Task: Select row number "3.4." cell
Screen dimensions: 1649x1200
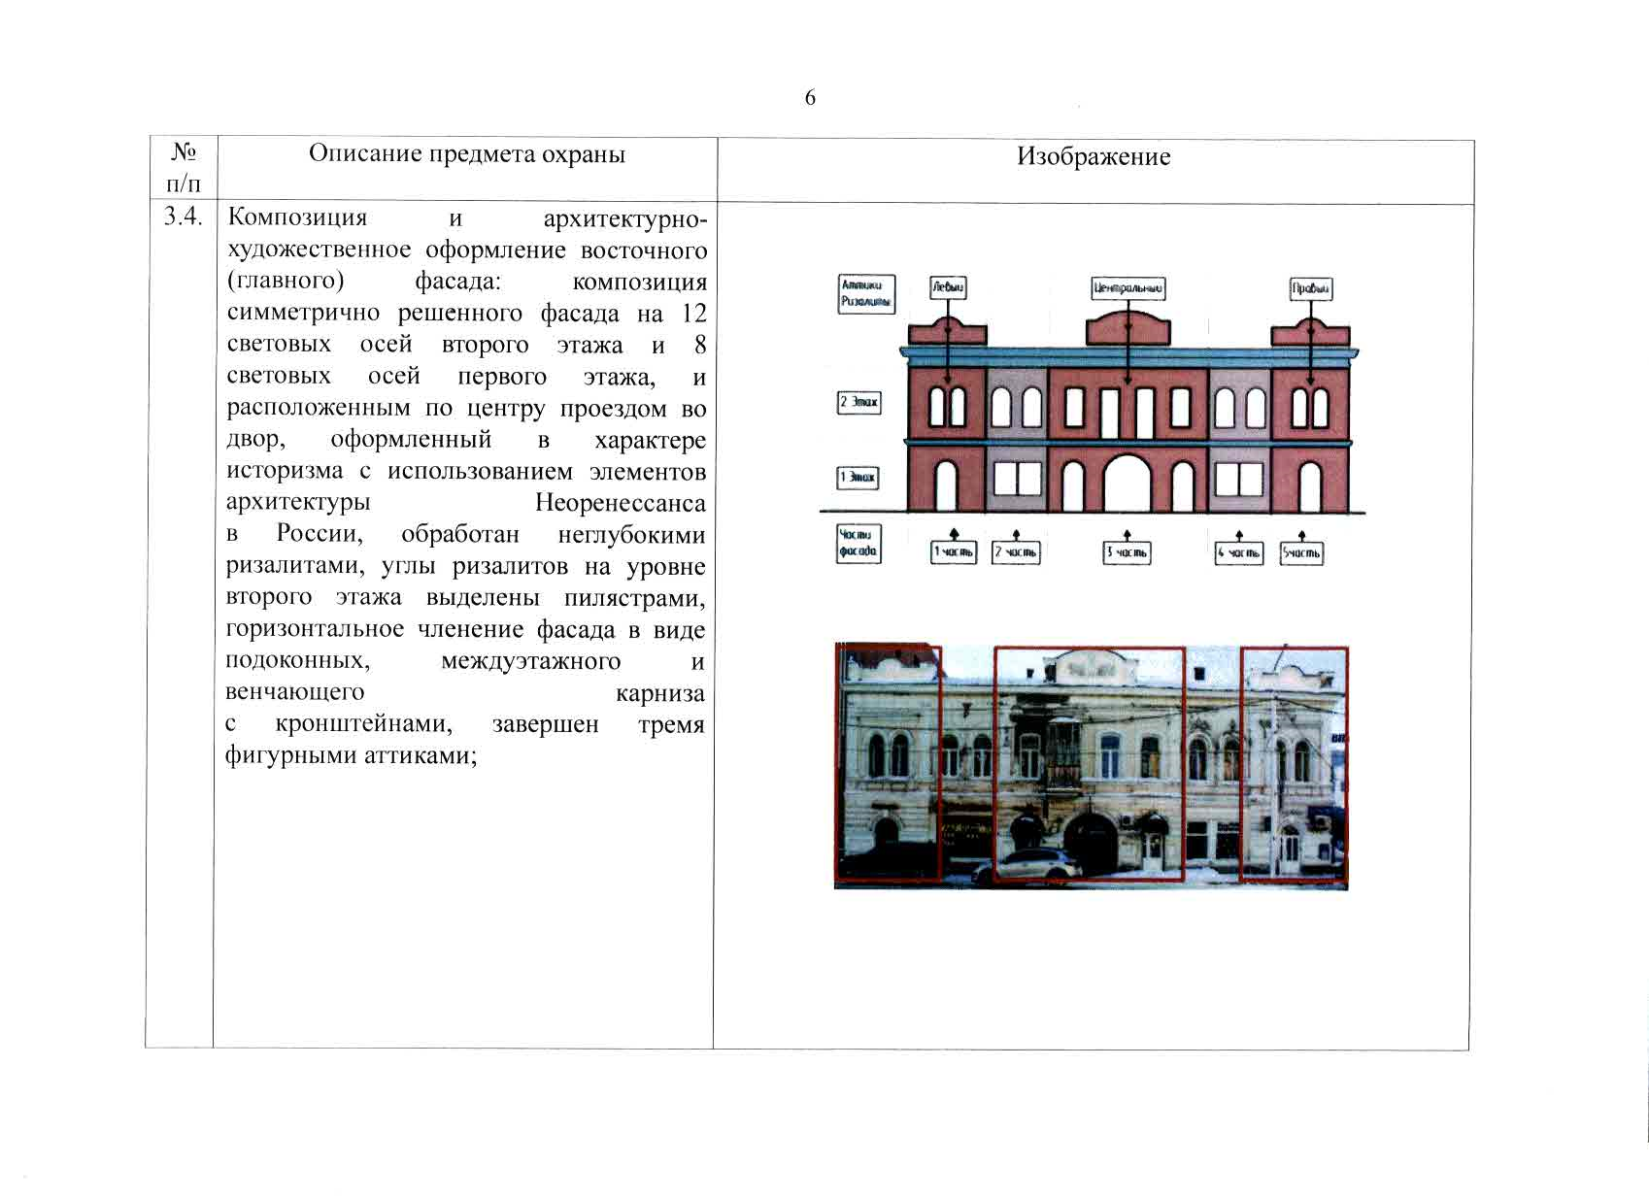Action: [183, 216]
